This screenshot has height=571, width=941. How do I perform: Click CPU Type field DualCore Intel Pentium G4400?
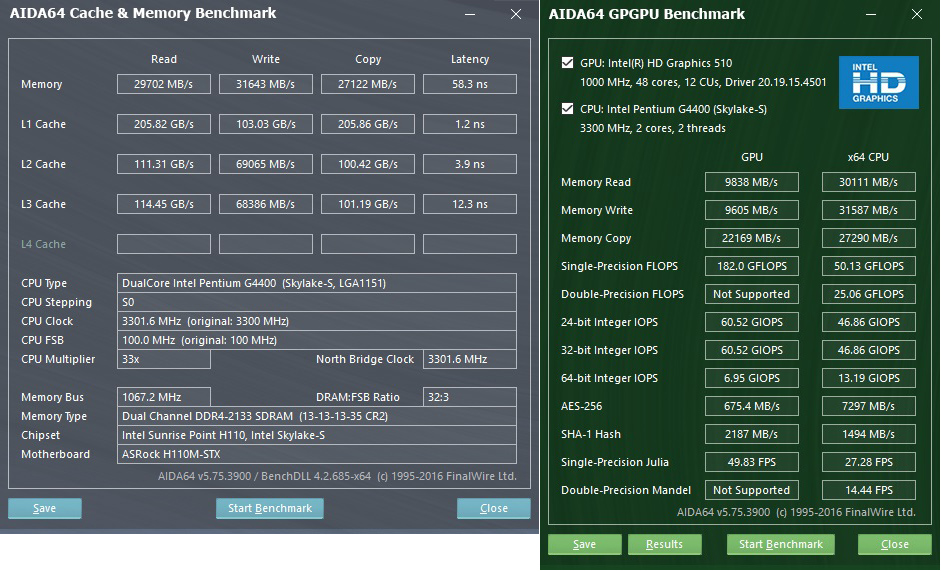click(x=317, y=283)
